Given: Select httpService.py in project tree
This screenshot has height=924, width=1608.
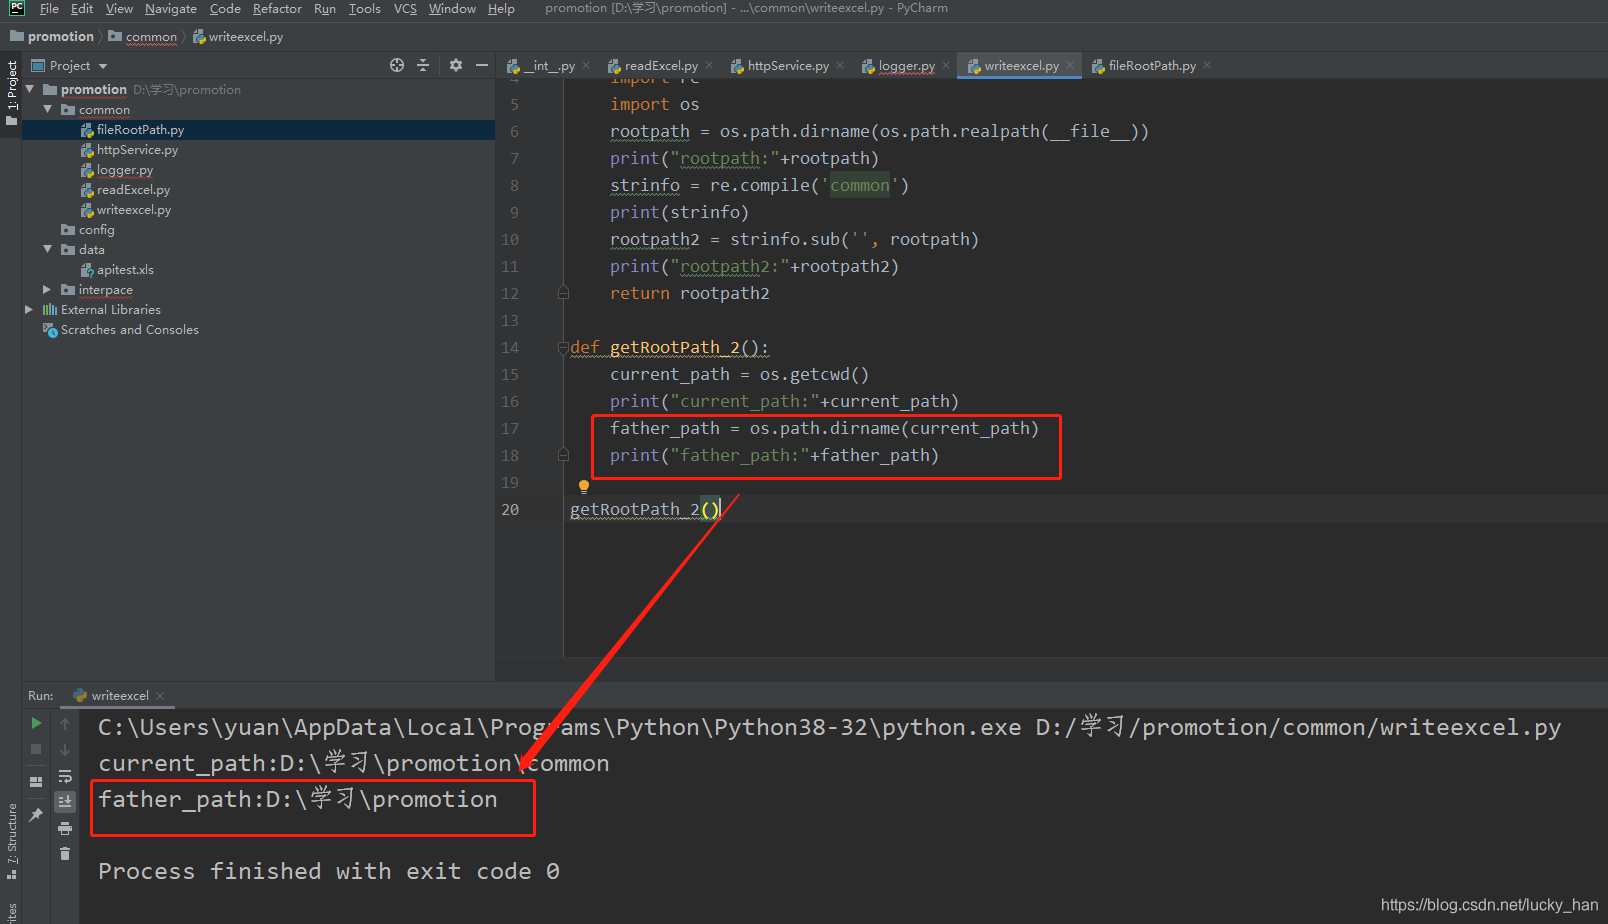Looking at the screenshot, I should (129, 150).
